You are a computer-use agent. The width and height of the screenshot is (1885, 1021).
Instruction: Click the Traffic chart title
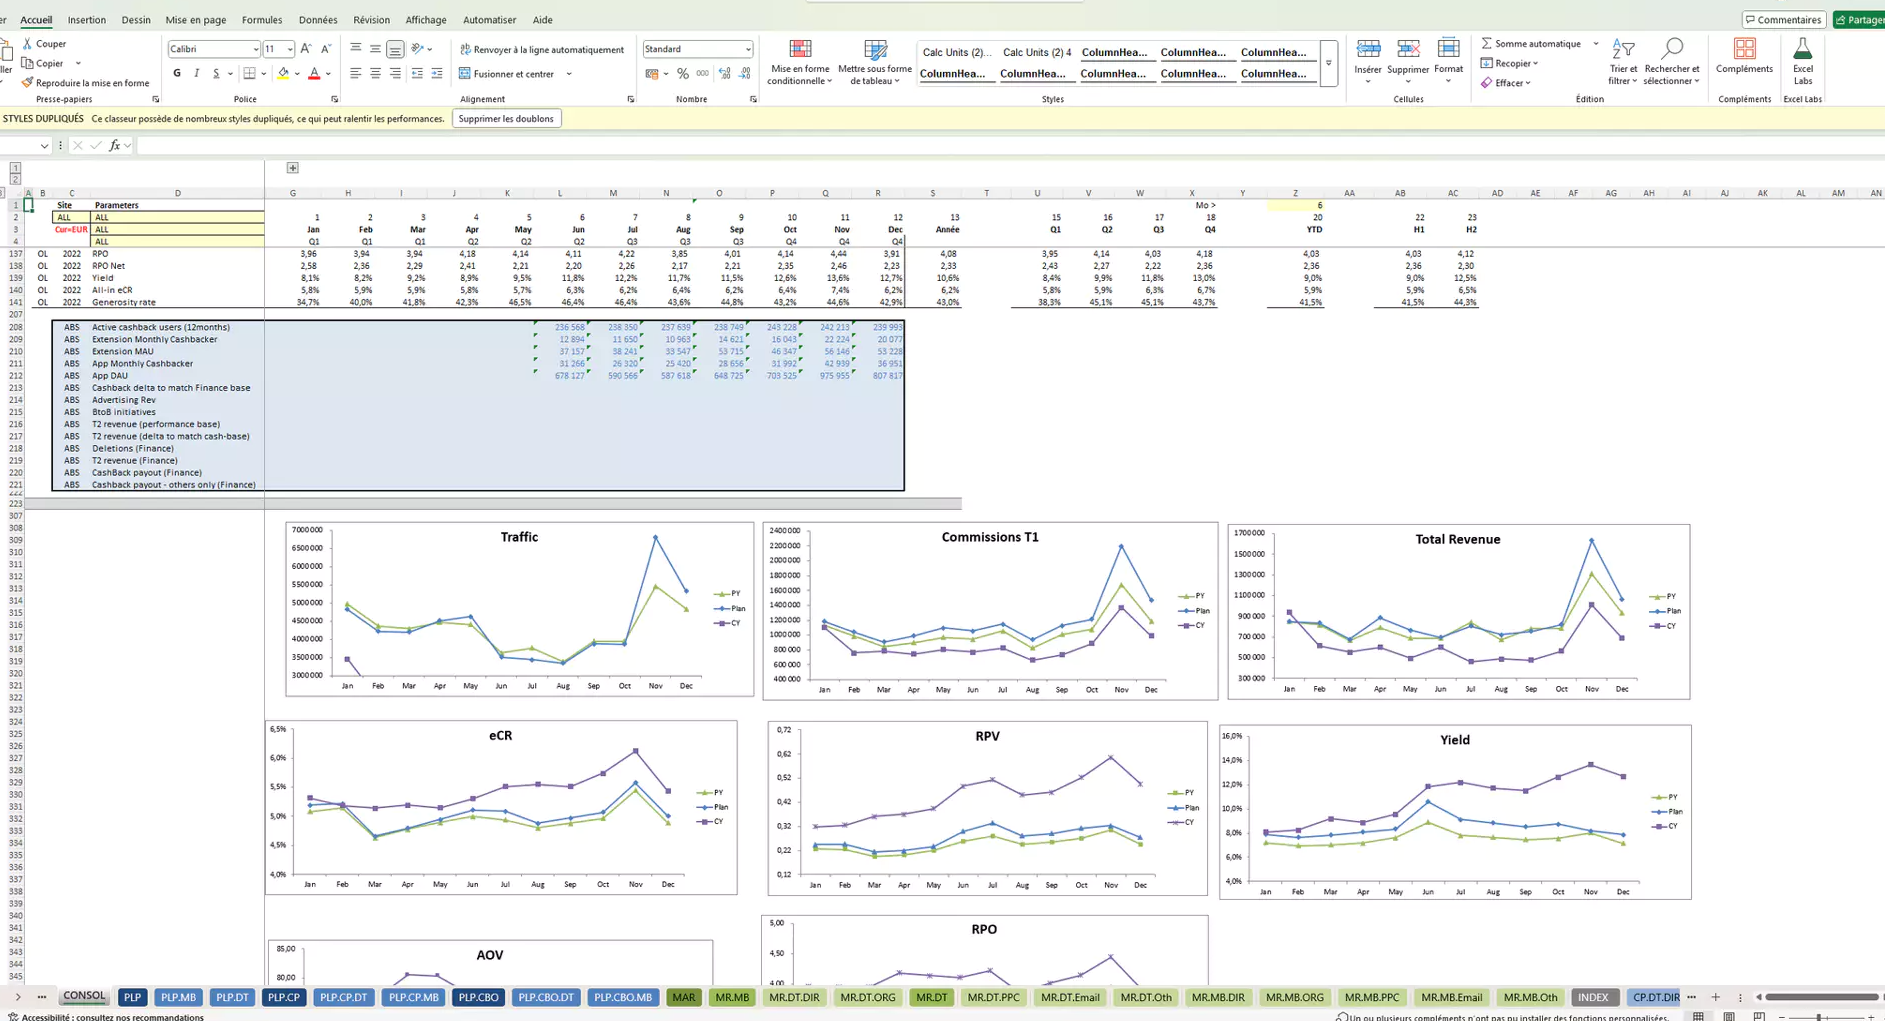tap(519, 538)
